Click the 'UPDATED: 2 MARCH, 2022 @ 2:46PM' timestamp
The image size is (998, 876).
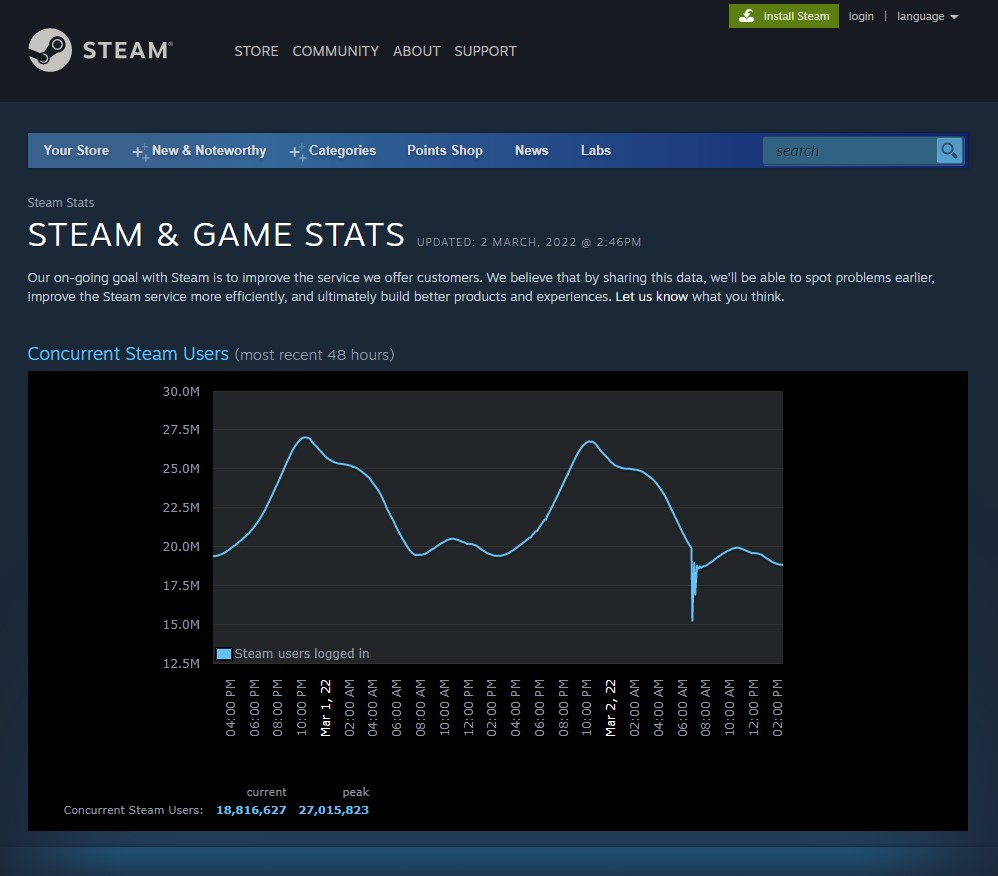(x=529, y=242)
